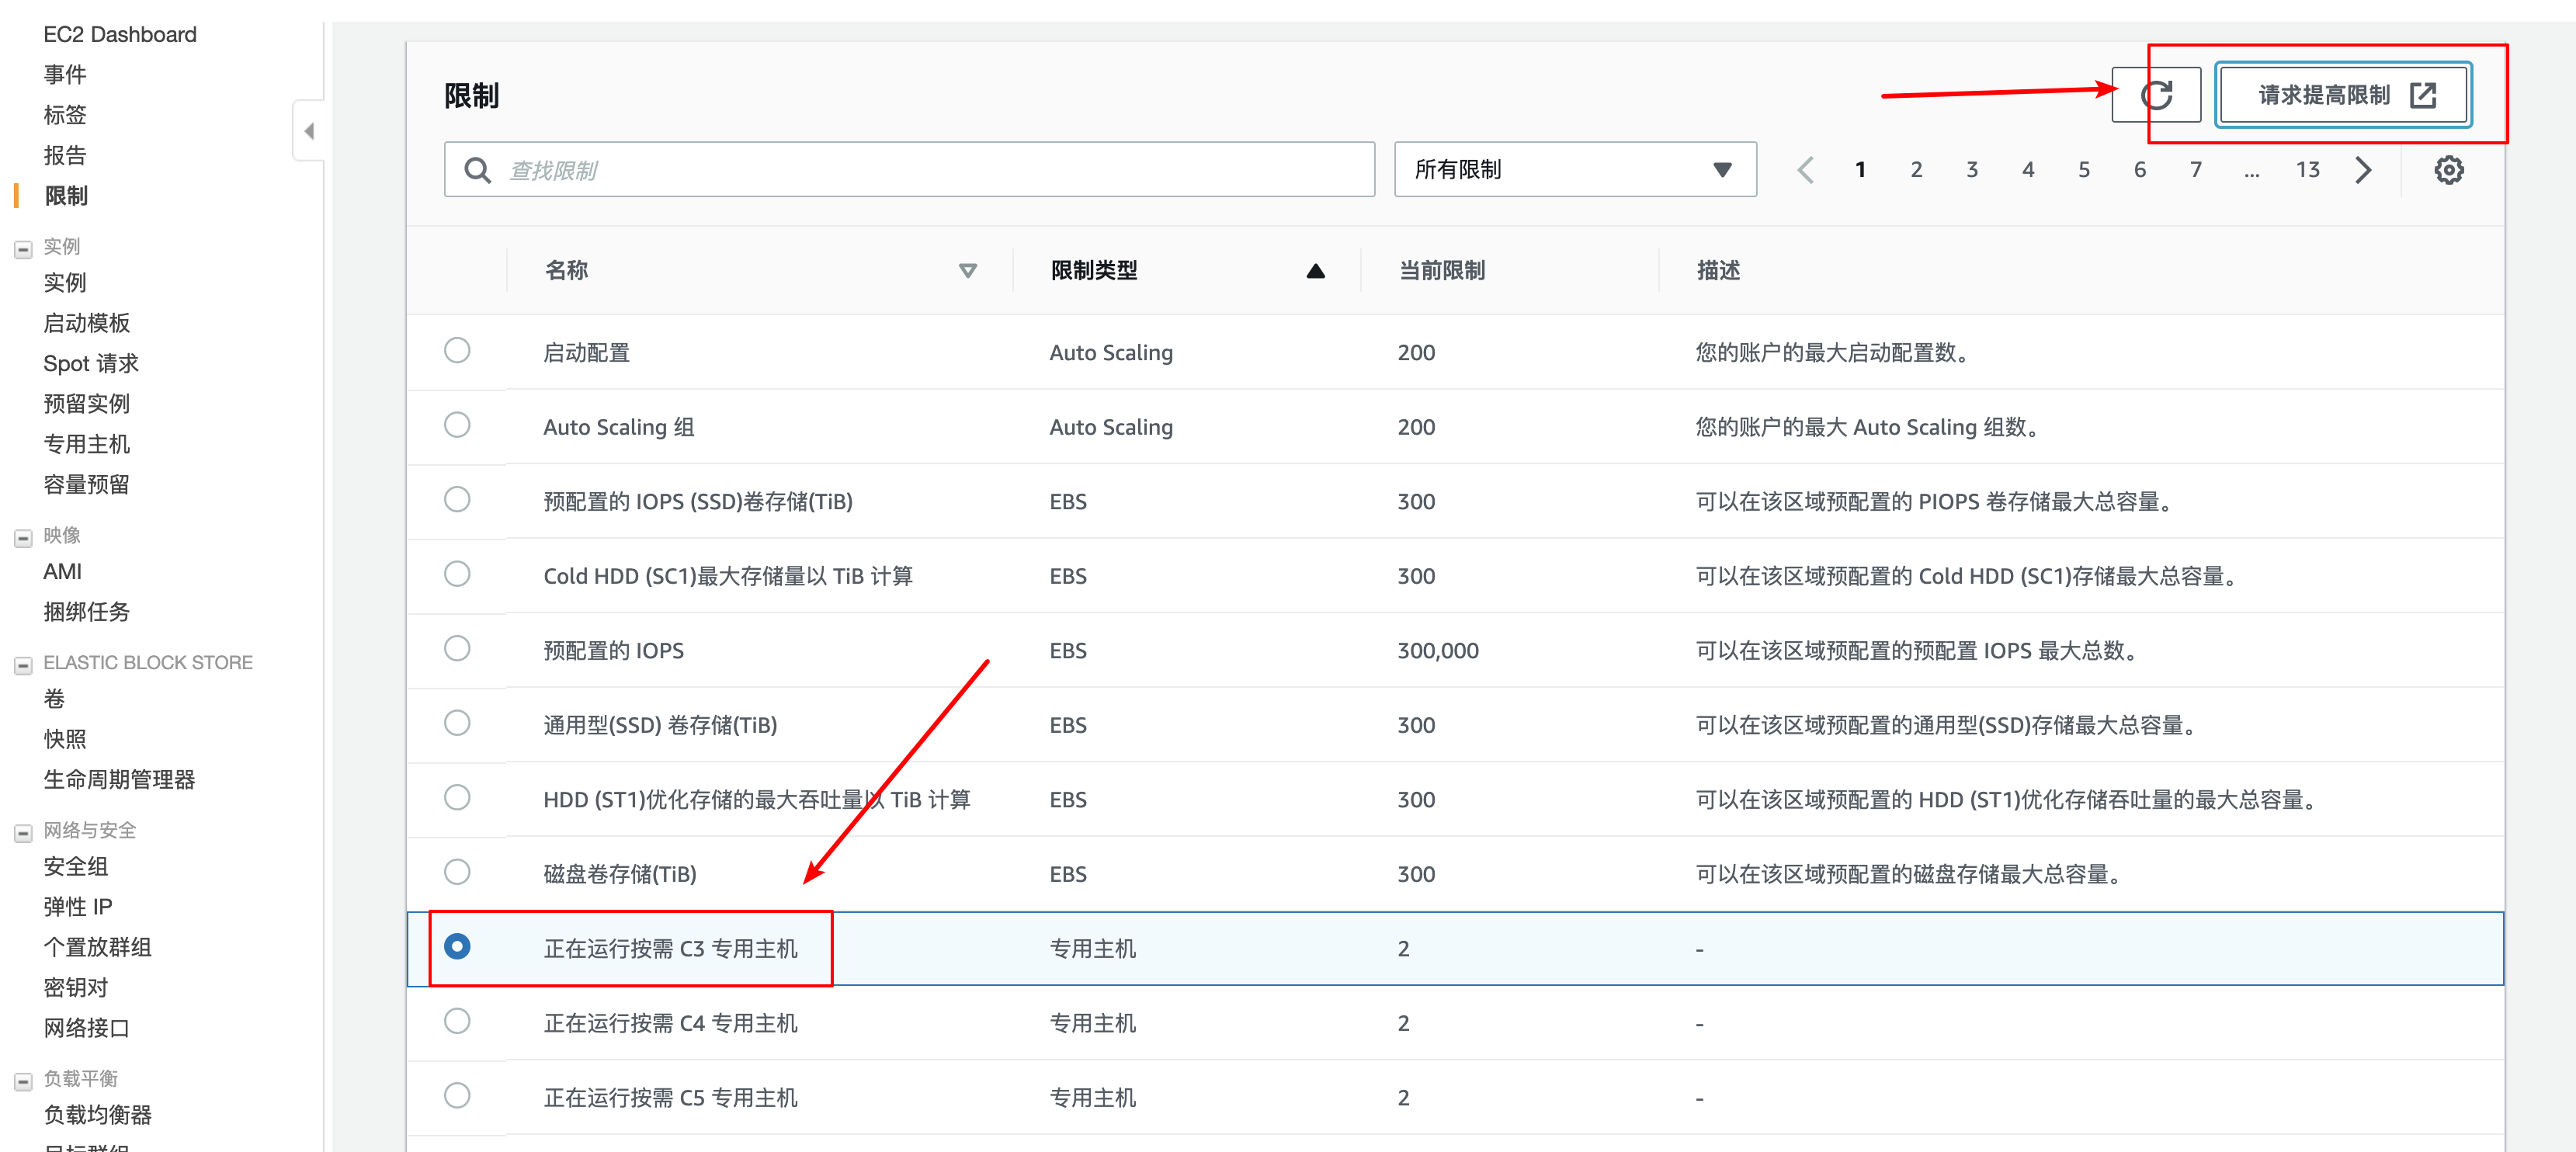Image resolution: width=2576 pixels, height=1152 pixels.
Task: Jump to page 3 of limits
Action: coord(1971,170)
